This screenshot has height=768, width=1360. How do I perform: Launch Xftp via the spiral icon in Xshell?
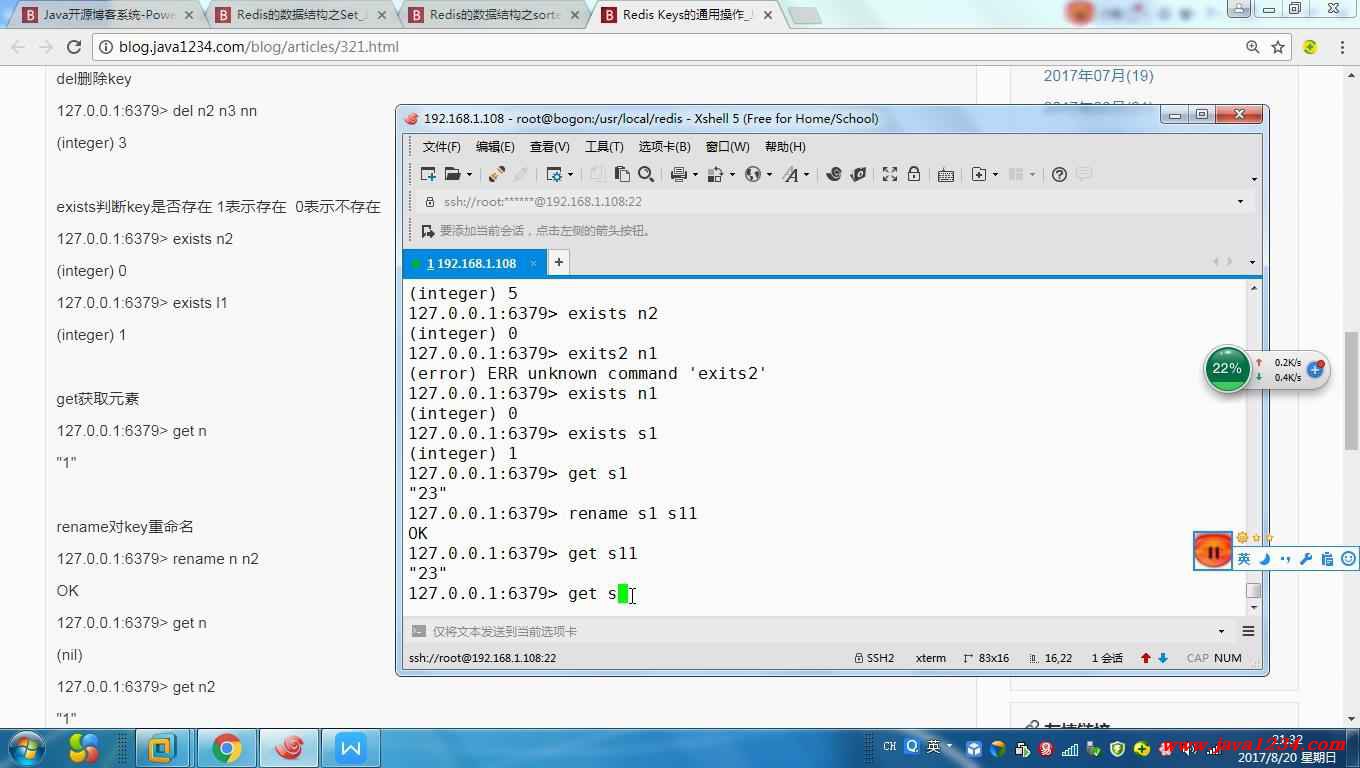tap(834, 174)
